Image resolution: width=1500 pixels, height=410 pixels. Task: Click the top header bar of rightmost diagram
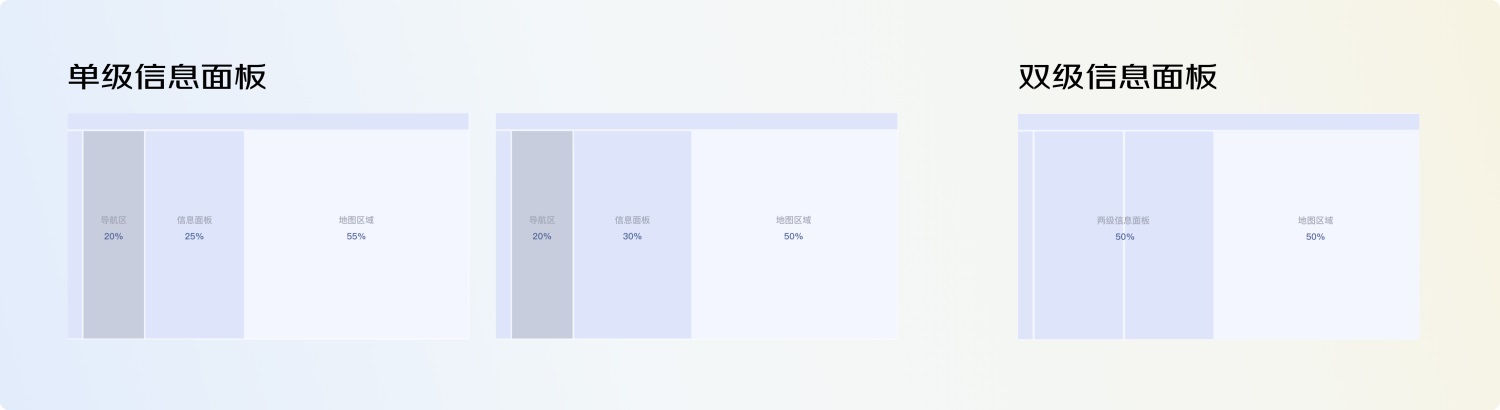click(1218, 122)
